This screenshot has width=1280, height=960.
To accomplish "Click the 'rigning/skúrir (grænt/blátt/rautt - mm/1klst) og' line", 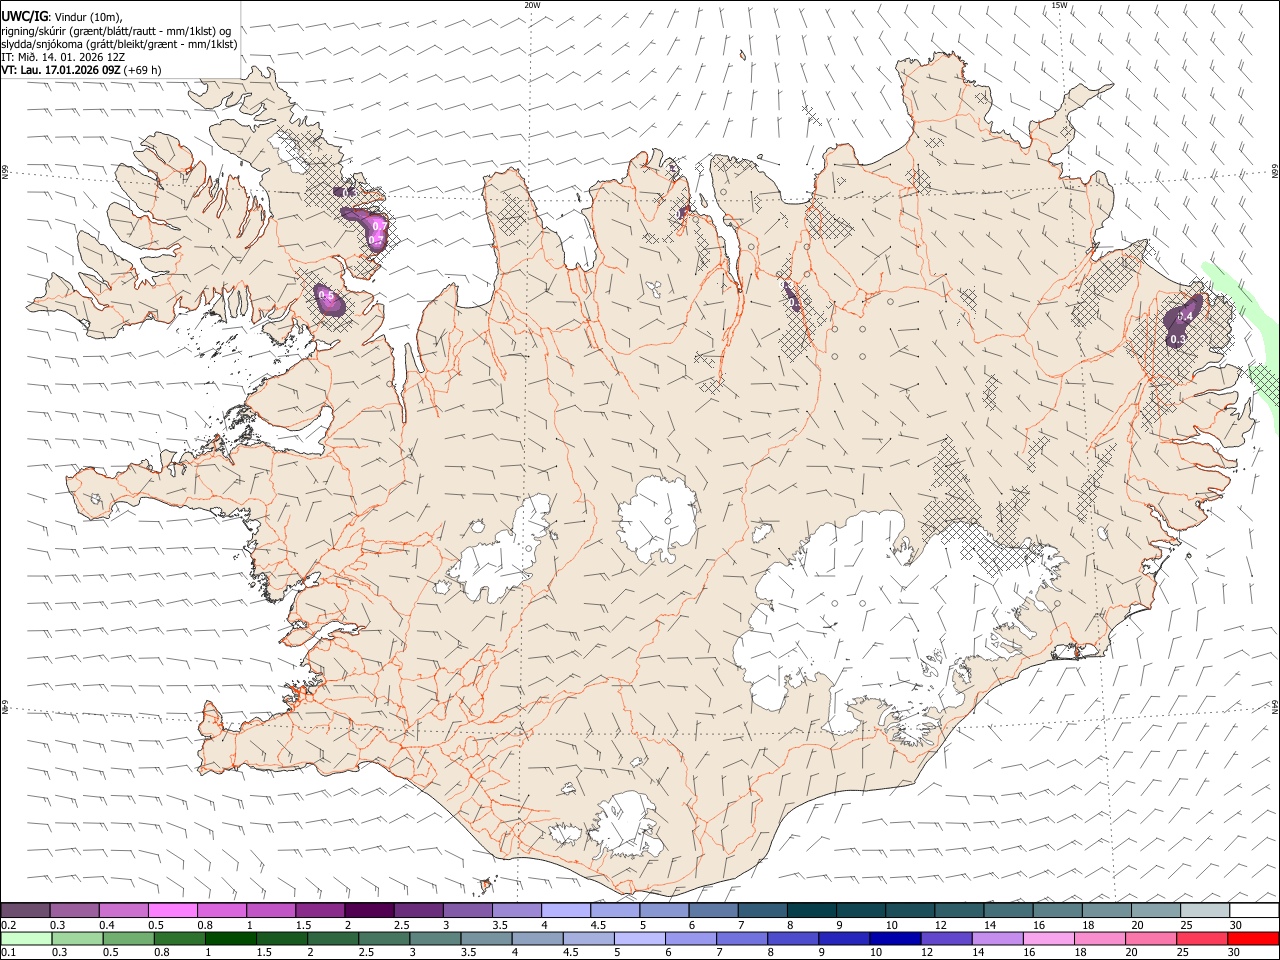I will point(116,31).
